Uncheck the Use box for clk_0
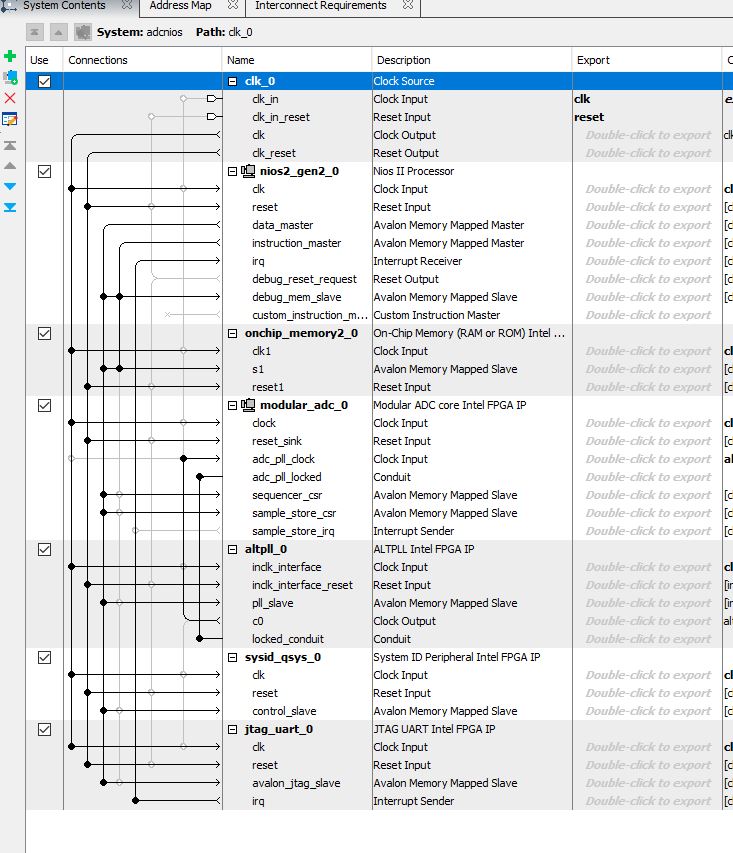The image size is (733, 853). 45,81
